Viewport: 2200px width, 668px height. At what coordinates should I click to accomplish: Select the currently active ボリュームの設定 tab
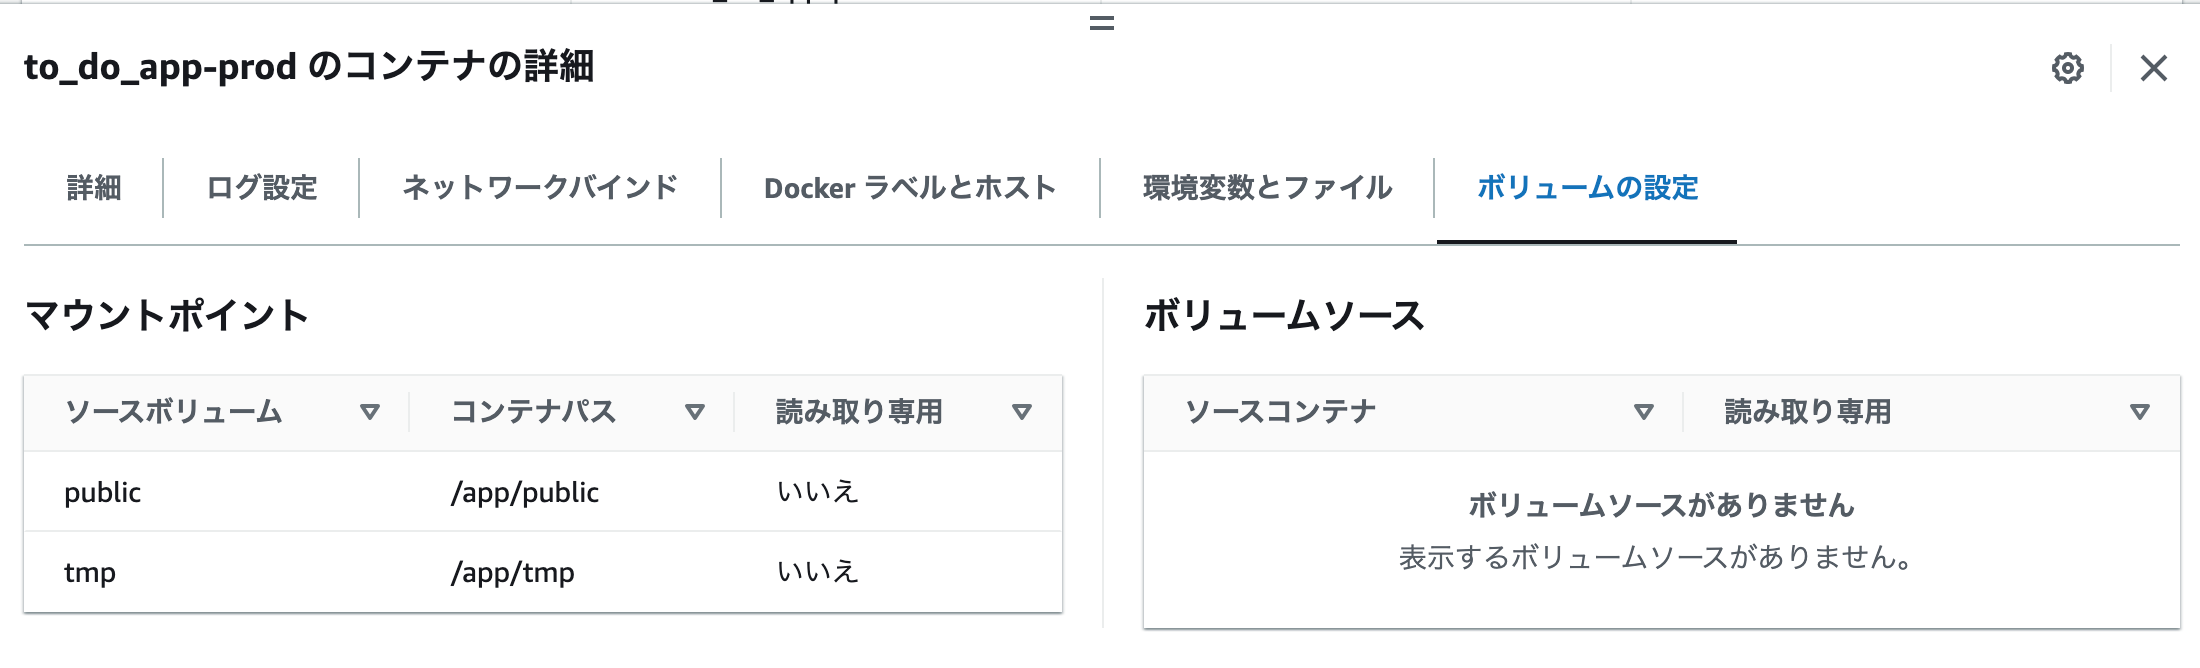pos(1587,186)
